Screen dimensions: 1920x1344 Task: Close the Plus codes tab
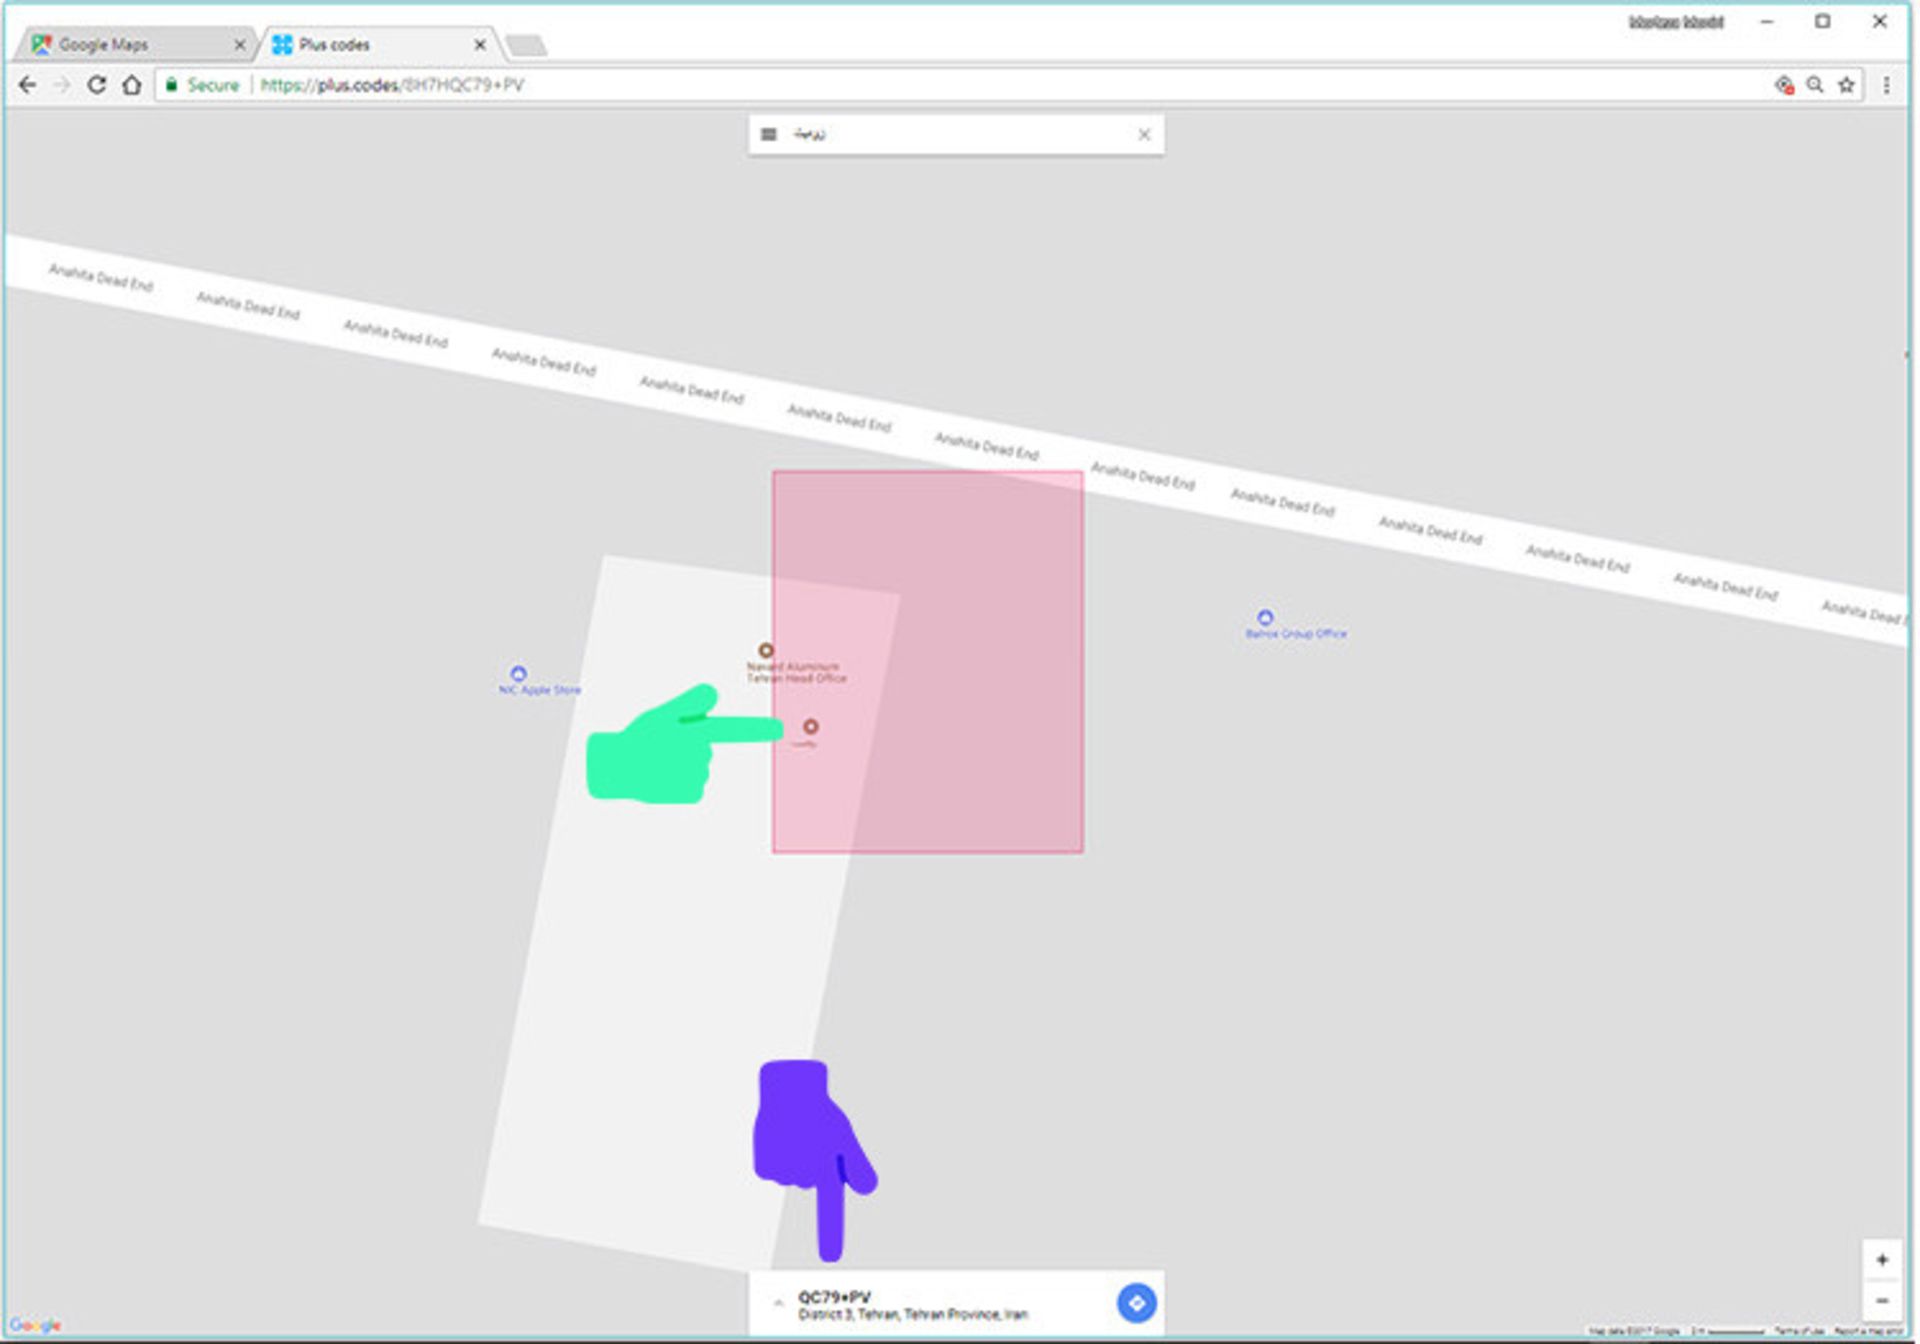(480, 45)
